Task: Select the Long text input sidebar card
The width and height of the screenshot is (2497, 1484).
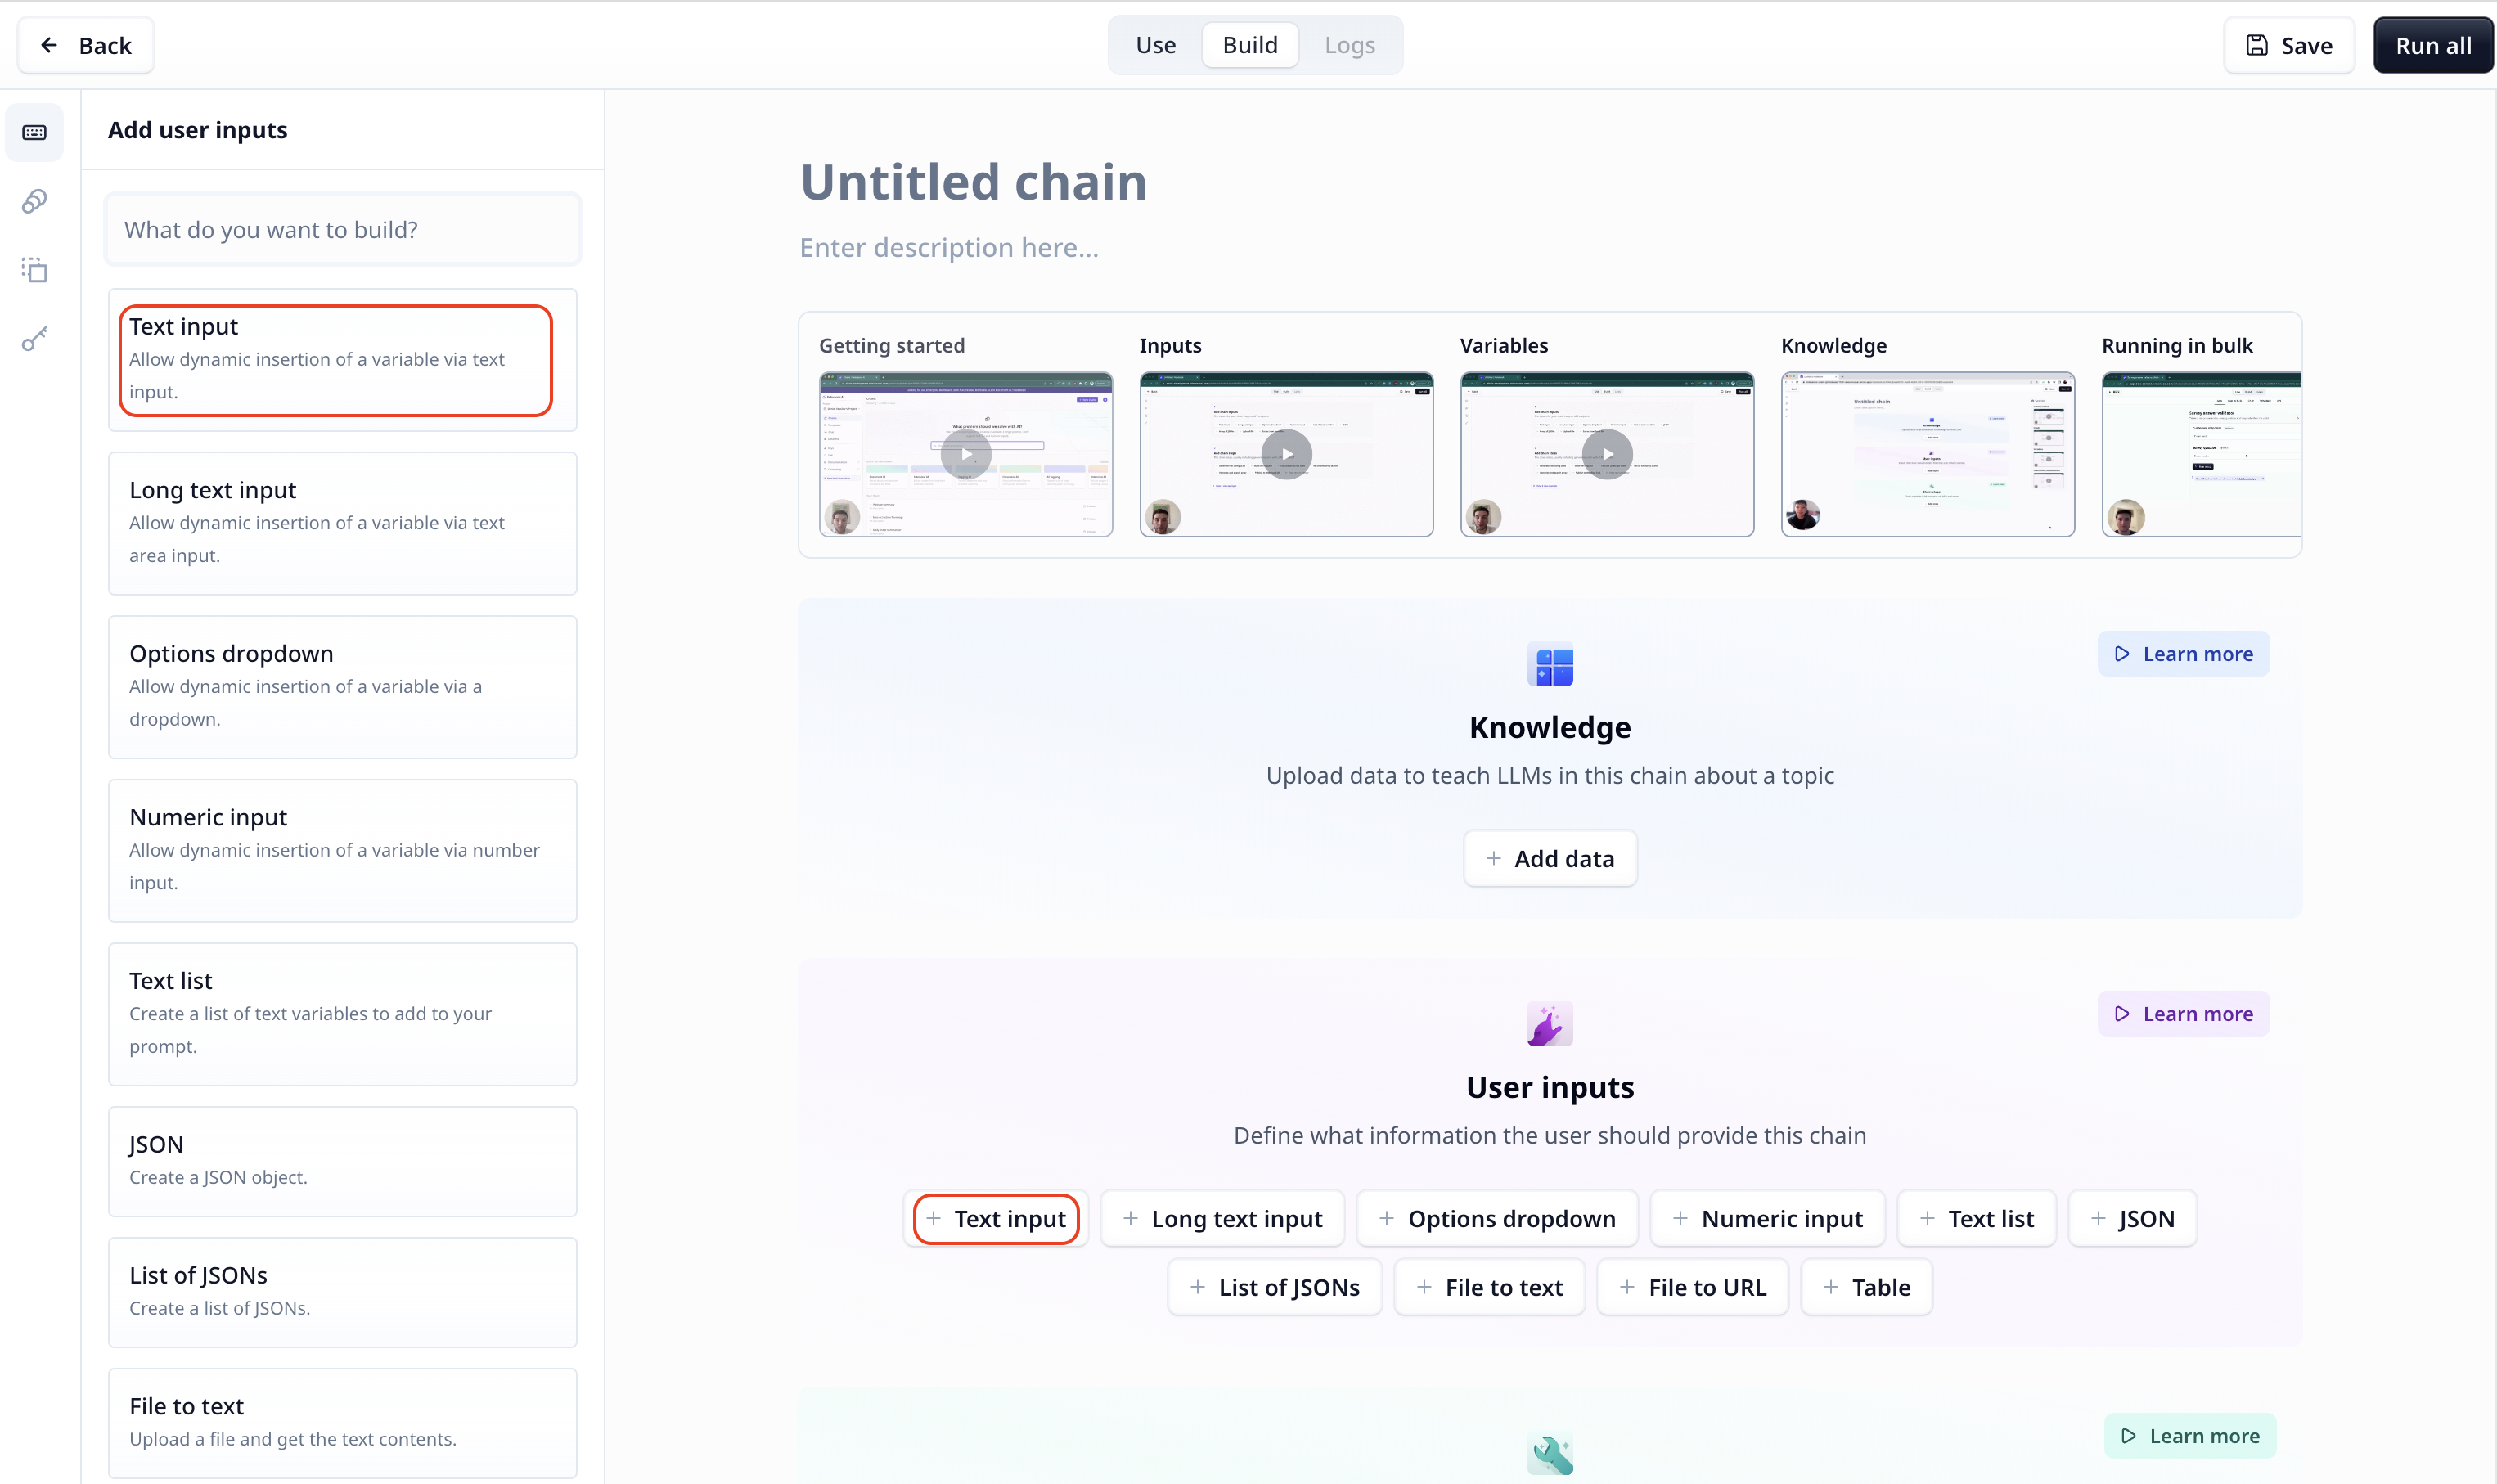Action: [x=342, y=523]
